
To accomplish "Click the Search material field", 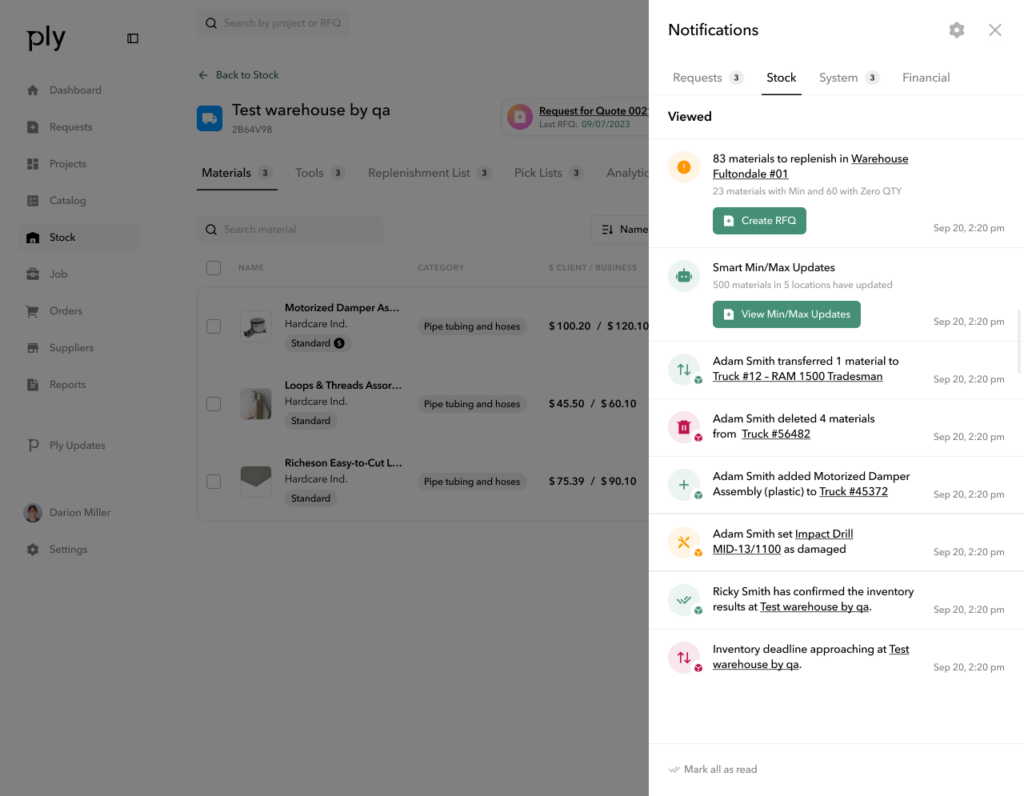I will click(x=290, y=229).
